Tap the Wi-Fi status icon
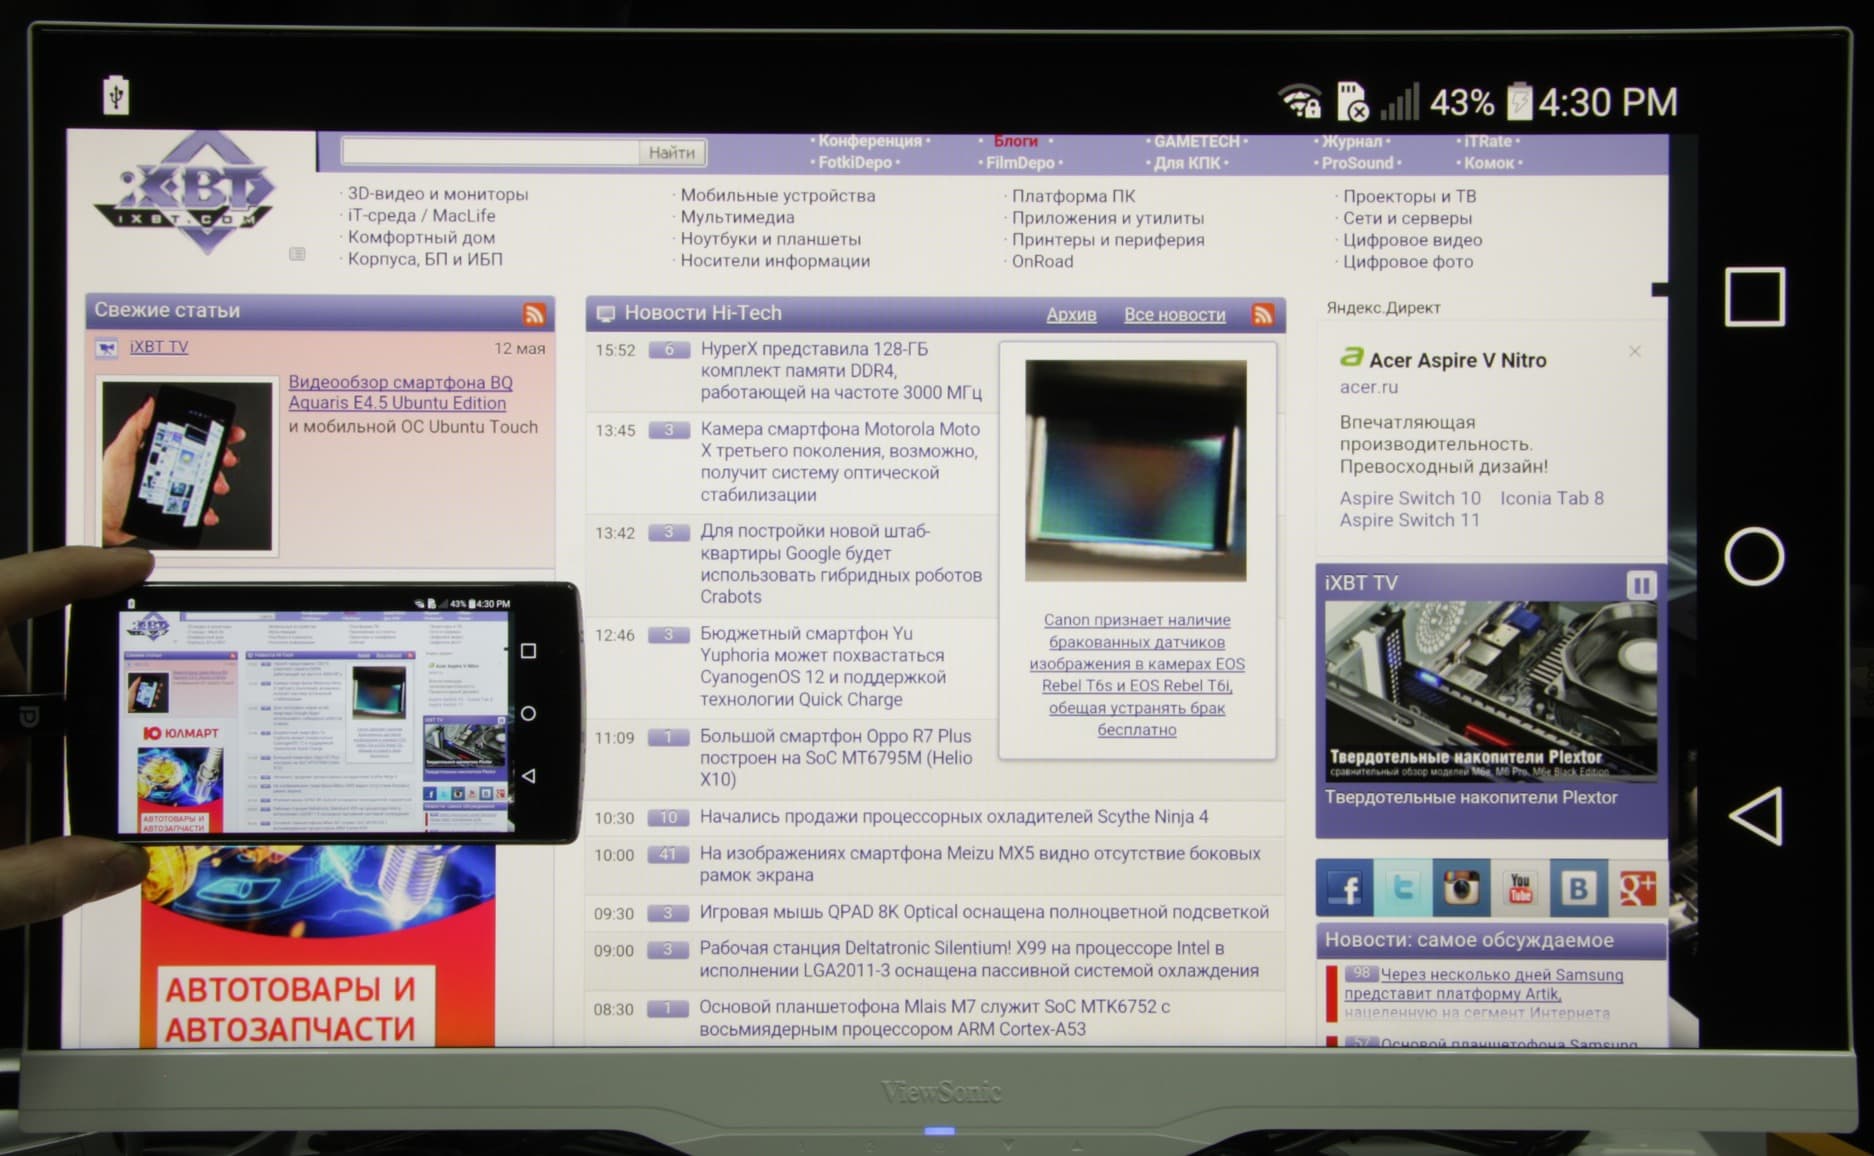Image resolution: width=1874 pixels, height=1156 pixels. point(1300,101)
